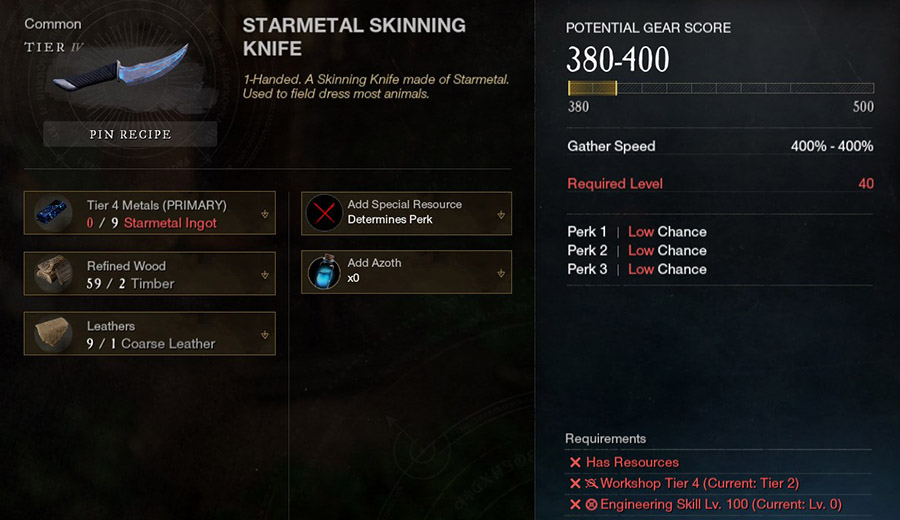Viewport: 900px width, 520px height.
Task: Open the Add Azoth dropdown arrow
Action: [x=501, y=273]
